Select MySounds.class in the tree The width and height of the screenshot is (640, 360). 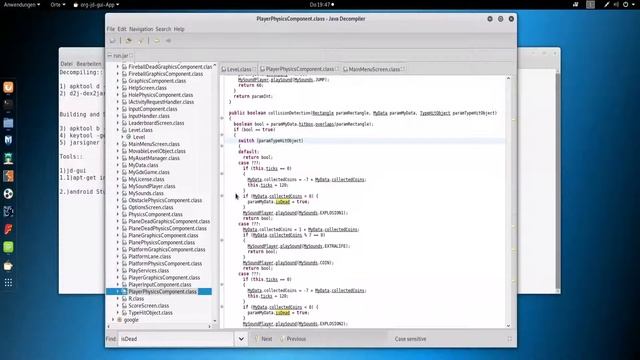[x=146, y=193]
